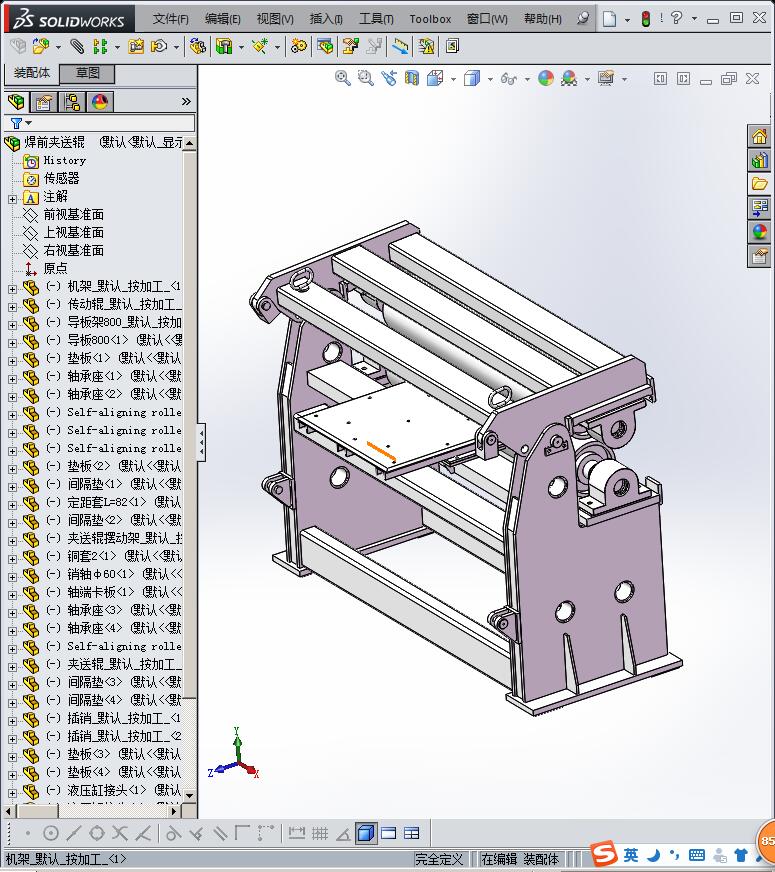This screenshot has height=872, width=775.
Task: Toggle Sogou punctuation mode icon
Action: click(x=674, y=854)
